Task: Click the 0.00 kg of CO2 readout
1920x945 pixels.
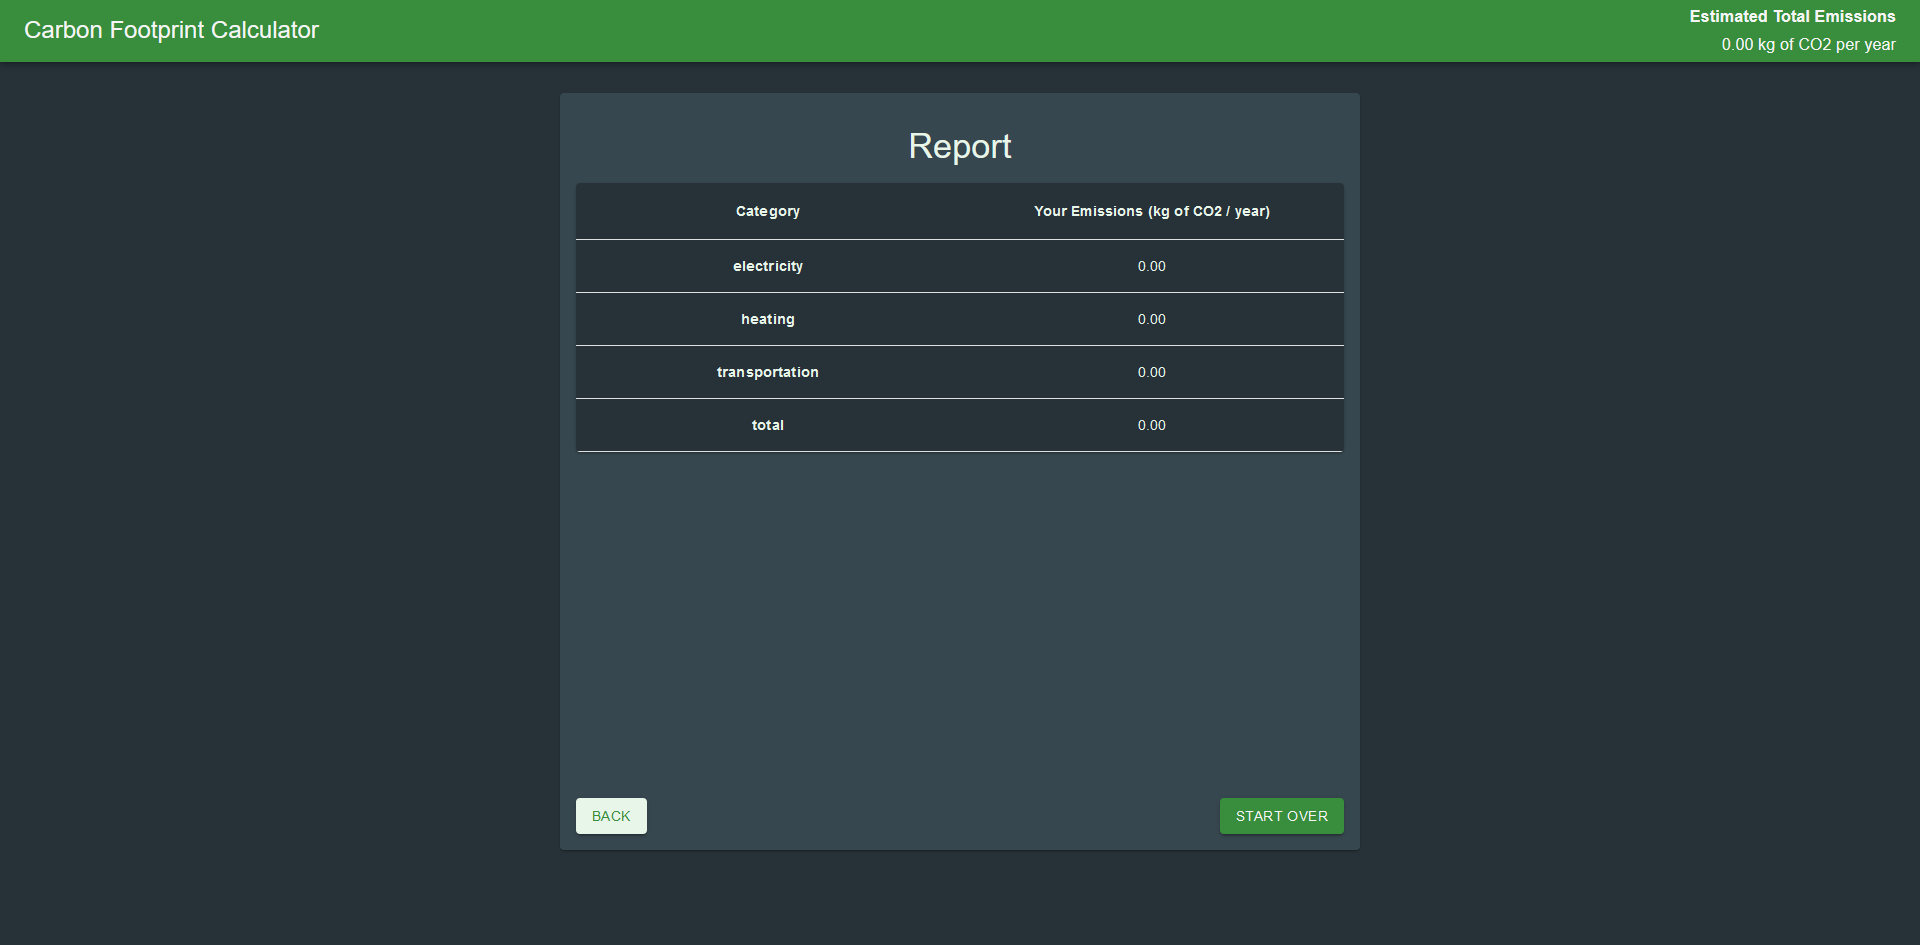Action: 1808,45
